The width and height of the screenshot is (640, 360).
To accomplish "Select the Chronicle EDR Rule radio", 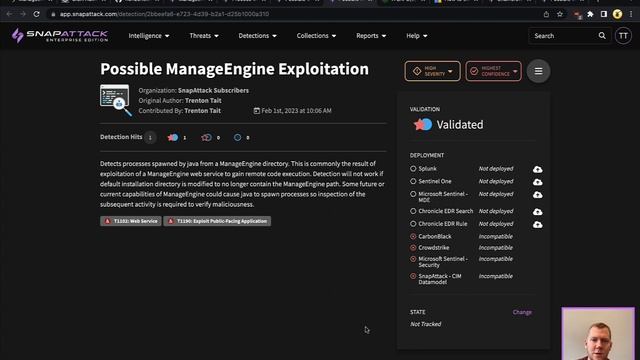I will [x=413, y=224].
